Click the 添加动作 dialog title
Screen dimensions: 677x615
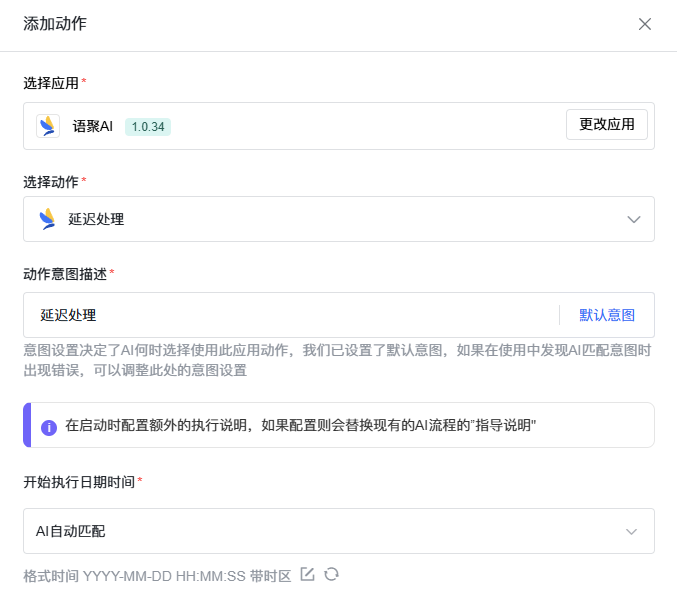pos(55,24)
